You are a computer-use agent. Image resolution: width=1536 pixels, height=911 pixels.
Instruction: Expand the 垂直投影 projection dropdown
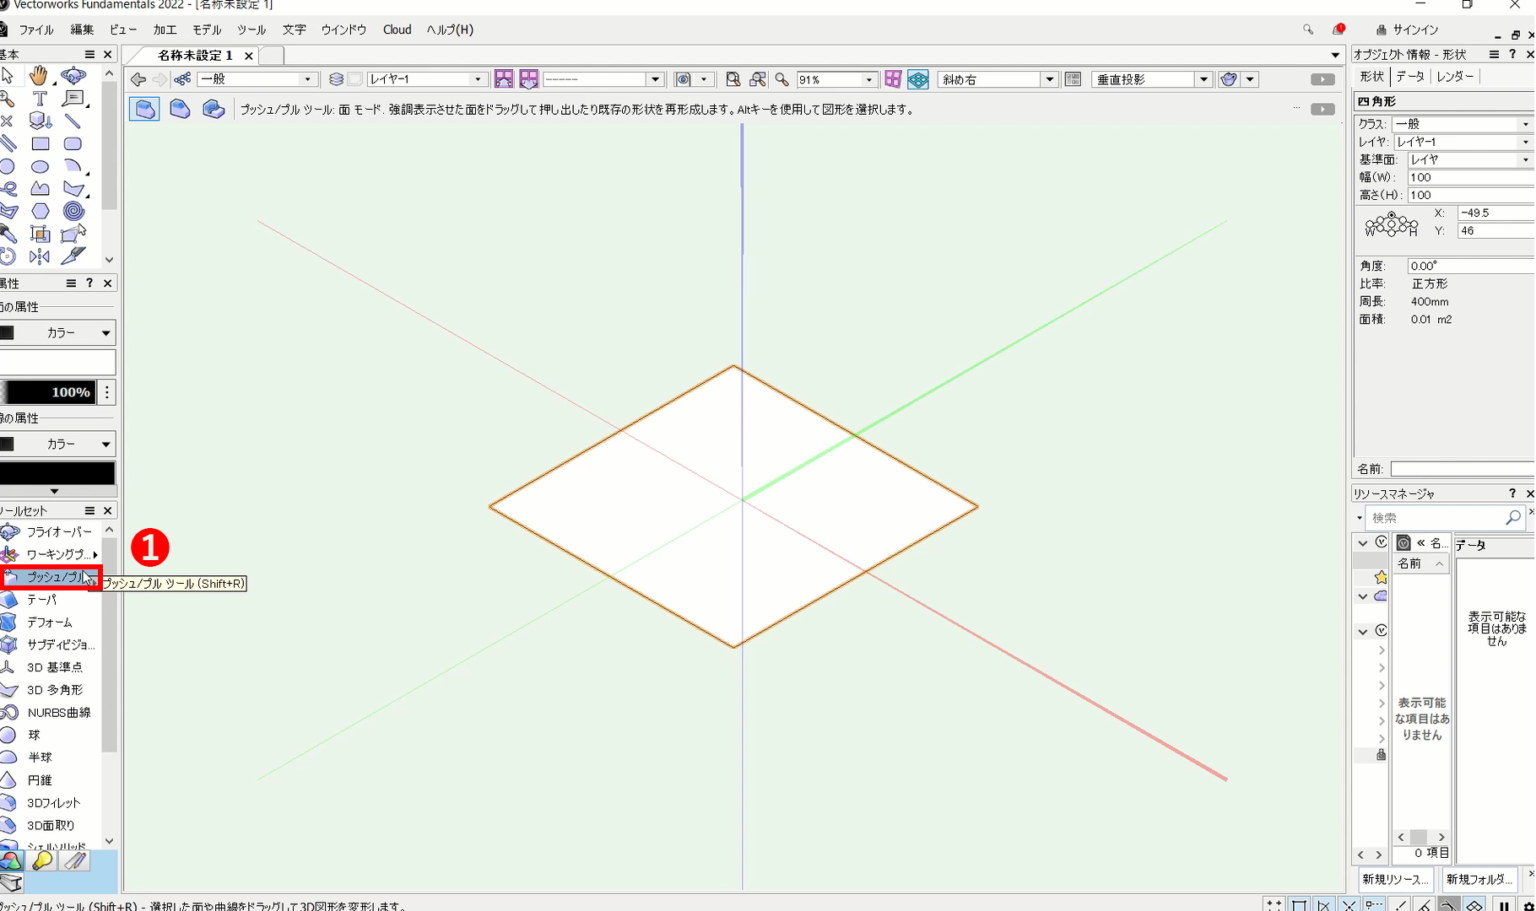click(1203, 79)
